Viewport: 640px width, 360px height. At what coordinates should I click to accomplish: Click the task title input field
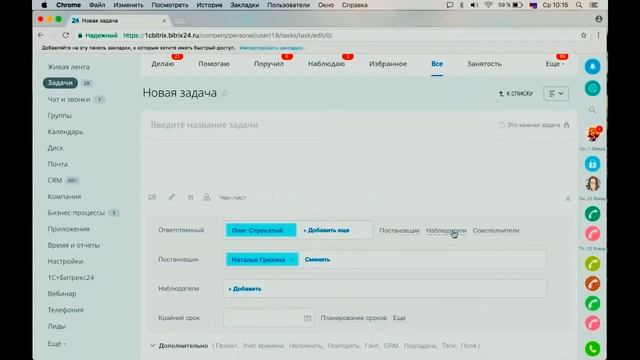click(318, 125)
